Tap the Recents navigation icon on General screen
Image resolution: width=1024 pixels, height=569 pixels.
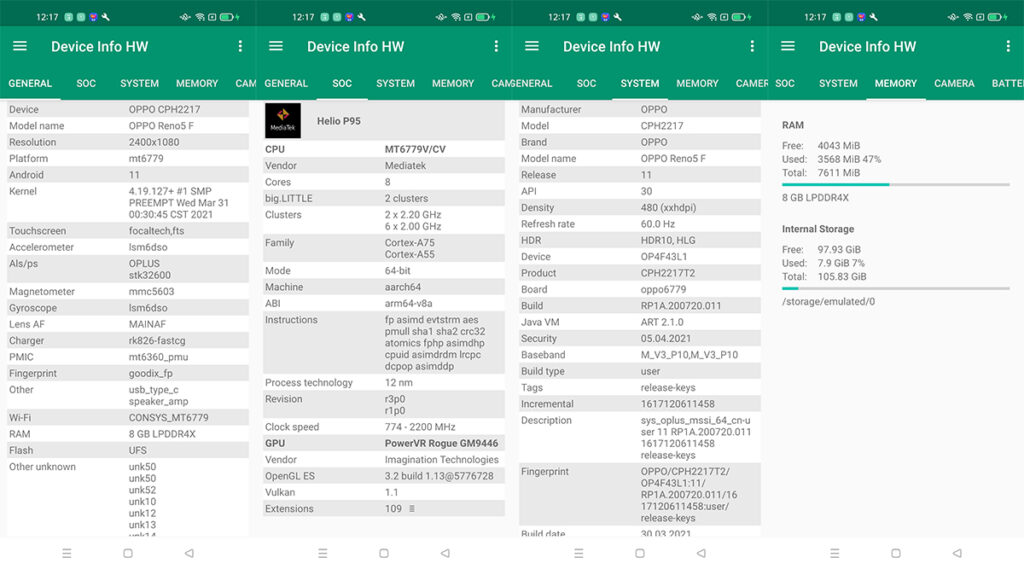tap(67, 553)
